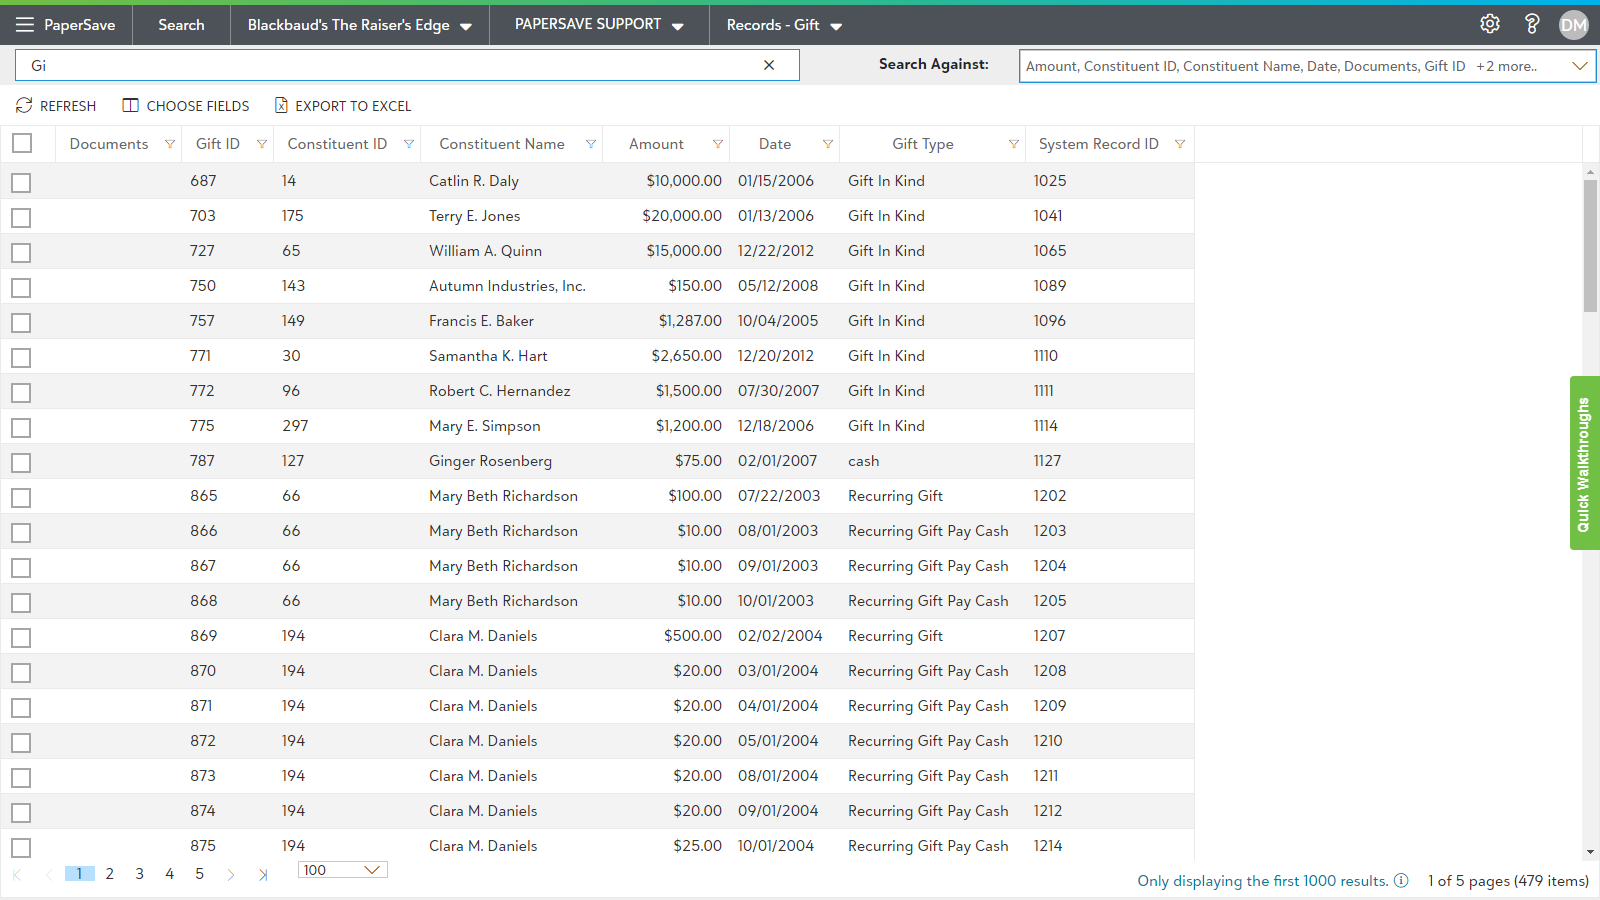This screenshot has height=900, width=1600.
Task: Select checkbox for Ginger Rosenberg row
Action: (x=21, y=462)
